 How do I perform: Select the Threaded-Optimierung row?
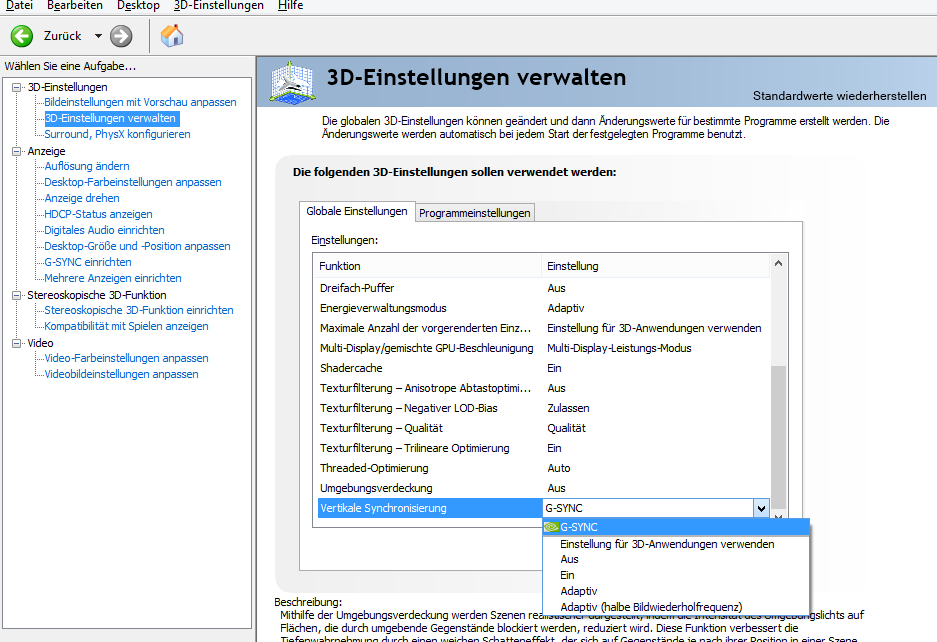click(x=543, y=469)
